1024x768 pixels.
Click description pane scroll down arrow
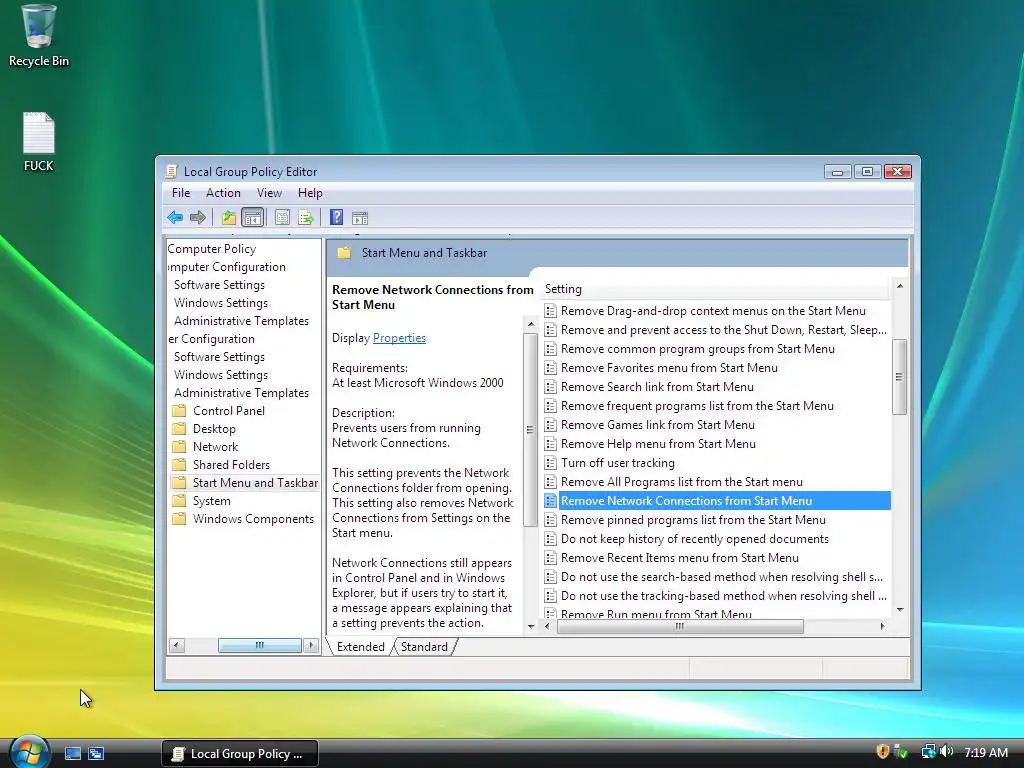[x=530, y=626]
